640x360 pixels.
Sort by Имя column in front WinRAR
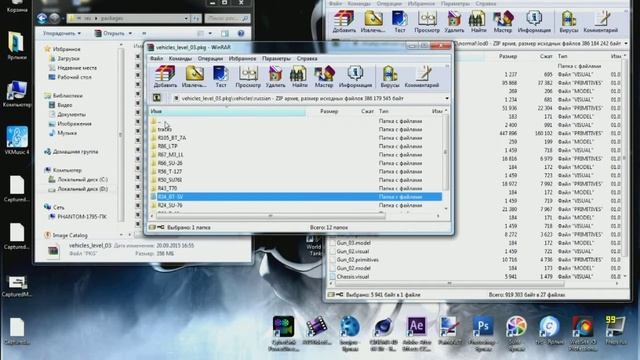(x=227, y=111)
